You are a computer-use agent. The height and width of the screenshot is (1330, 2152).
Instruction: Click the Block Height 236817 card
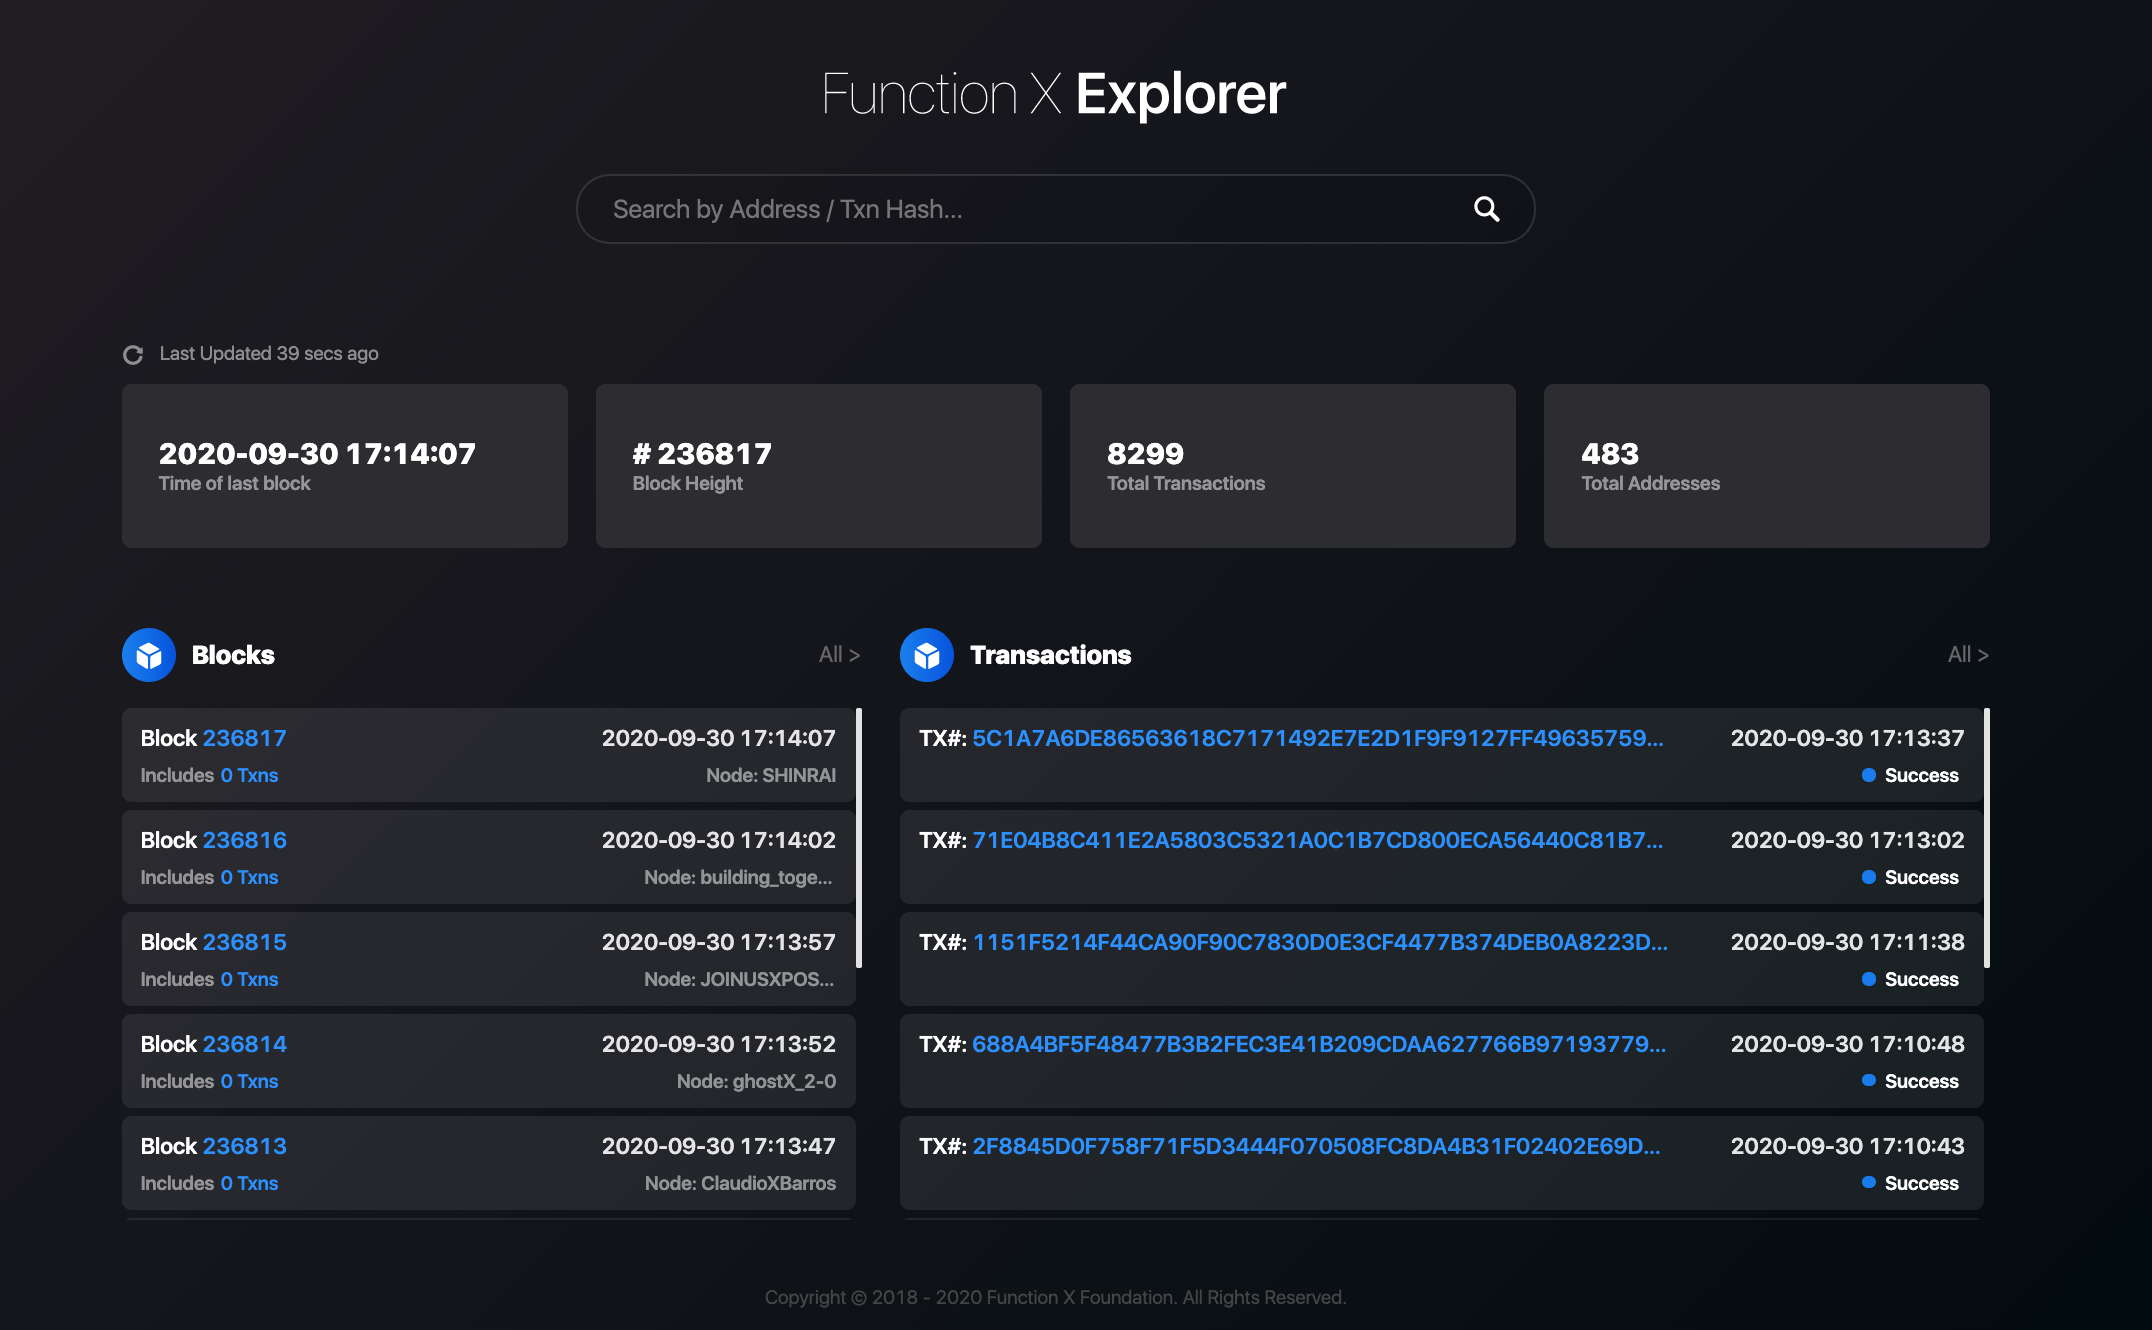[819, 466]
